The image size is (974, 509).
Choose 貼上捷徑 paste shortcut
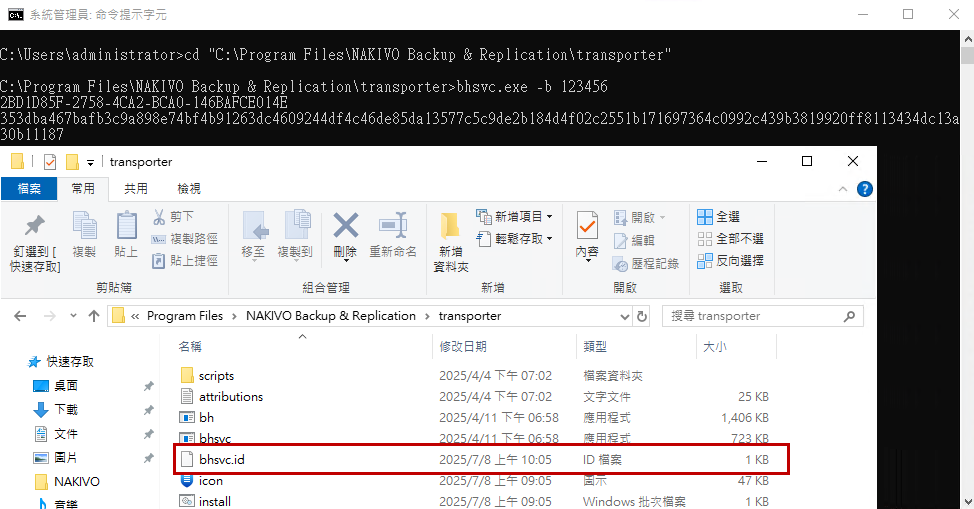click(184, 260)
